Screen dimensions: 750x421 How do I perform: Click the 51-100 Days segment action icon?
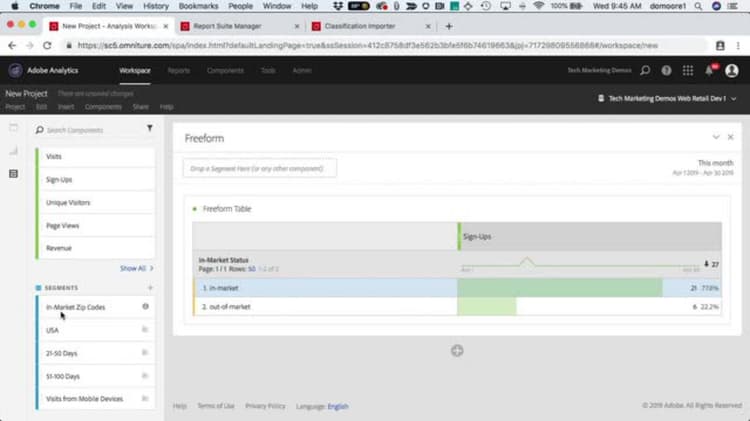point(145,376)
